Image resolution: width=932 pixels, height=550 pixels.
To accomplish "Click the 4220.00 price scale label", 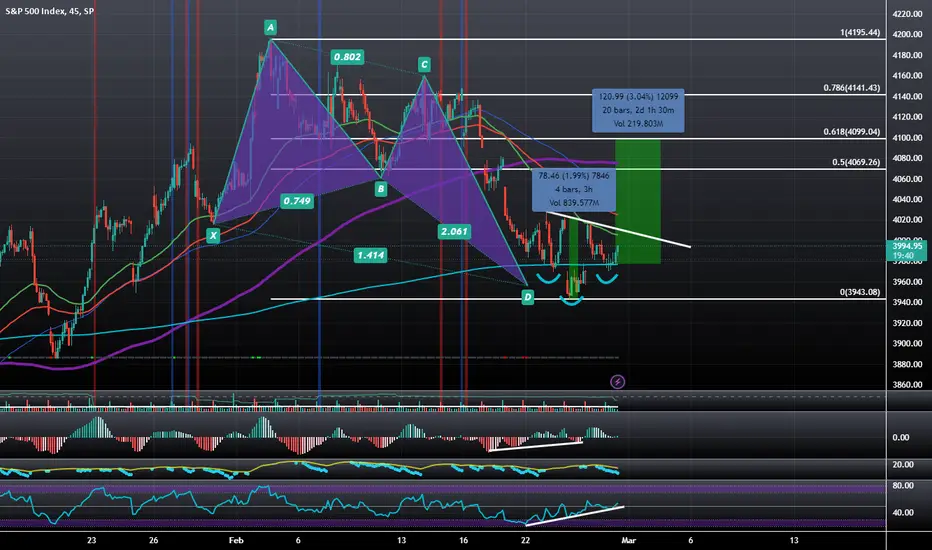I will pos(907,14).
